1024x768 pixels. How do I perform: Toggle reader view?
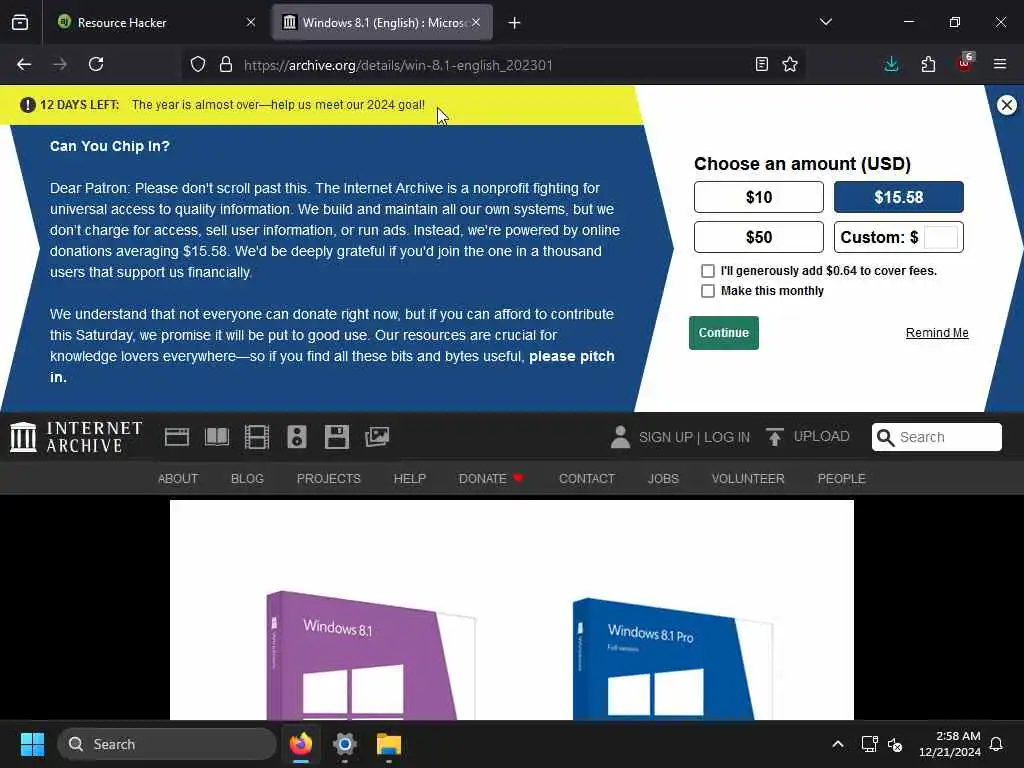[761, 64]
